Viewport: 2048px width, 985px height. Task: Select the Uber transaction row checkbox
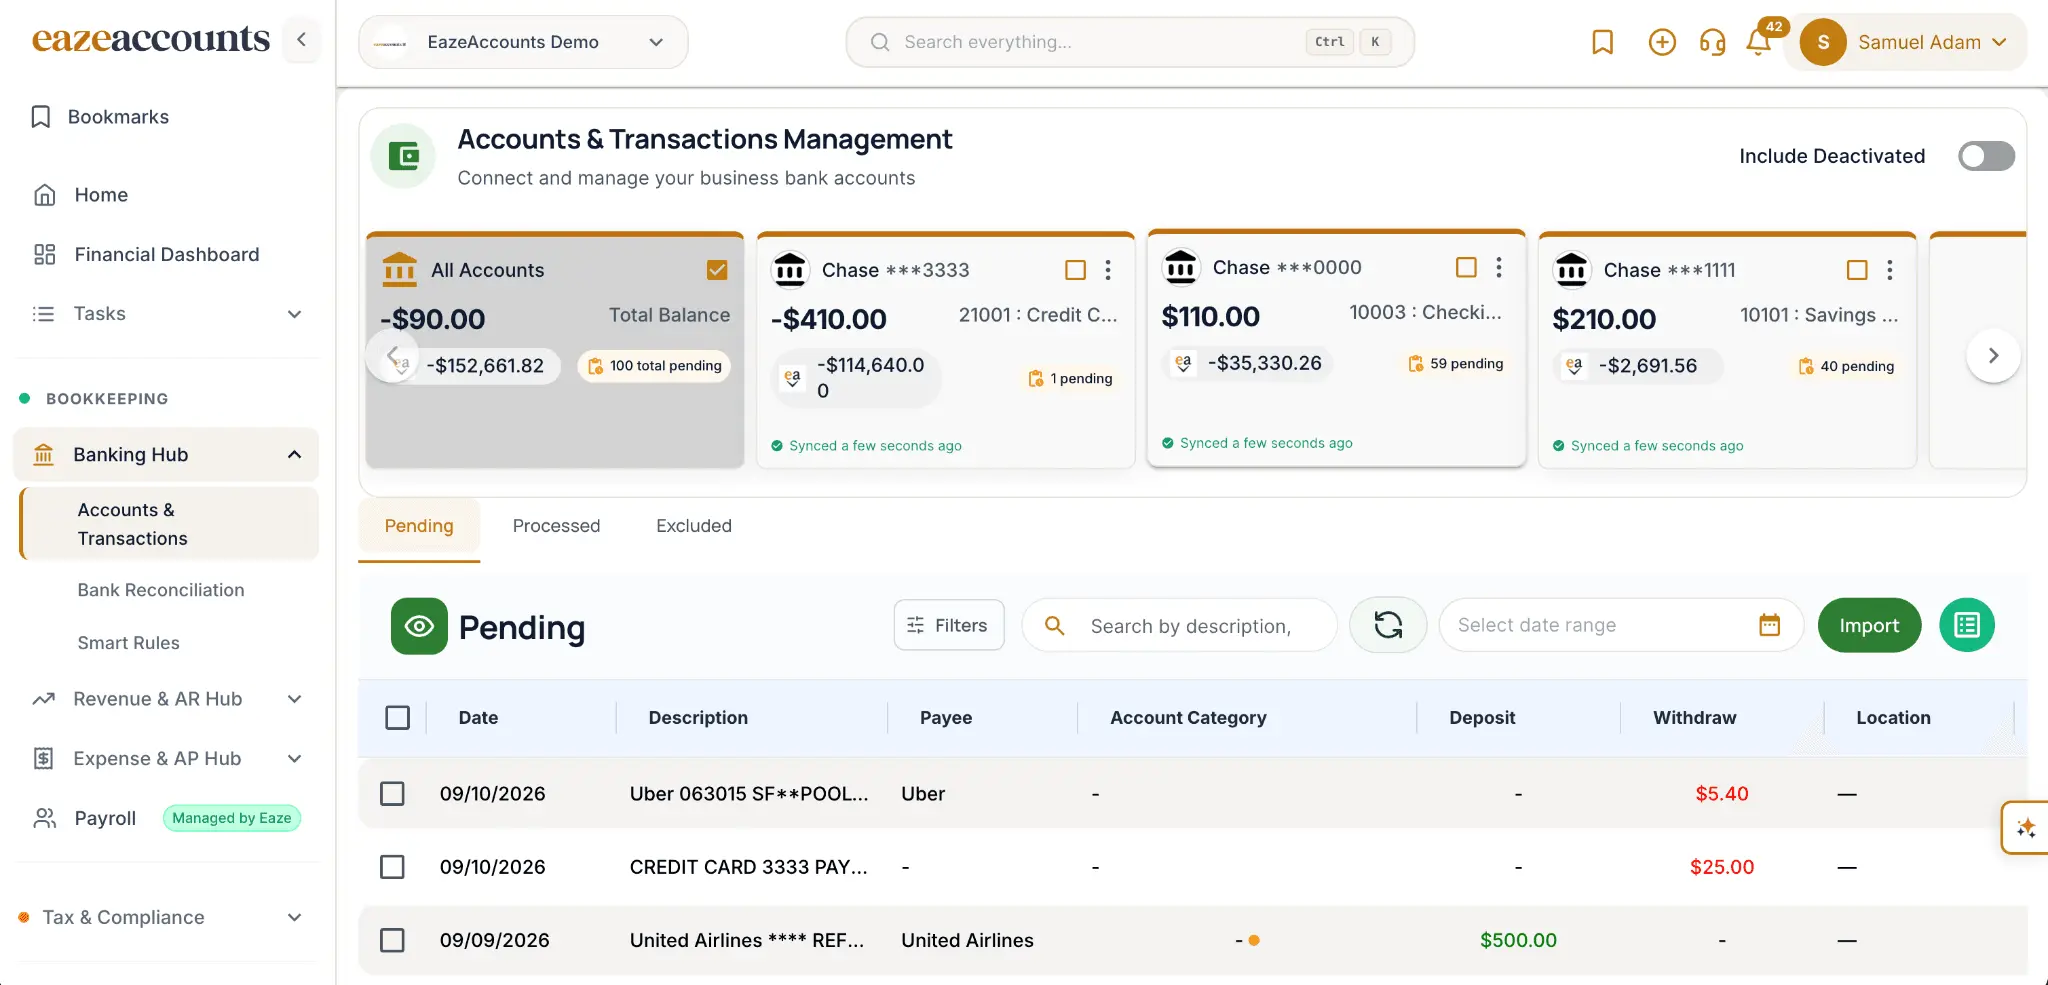tap(392, 794)
